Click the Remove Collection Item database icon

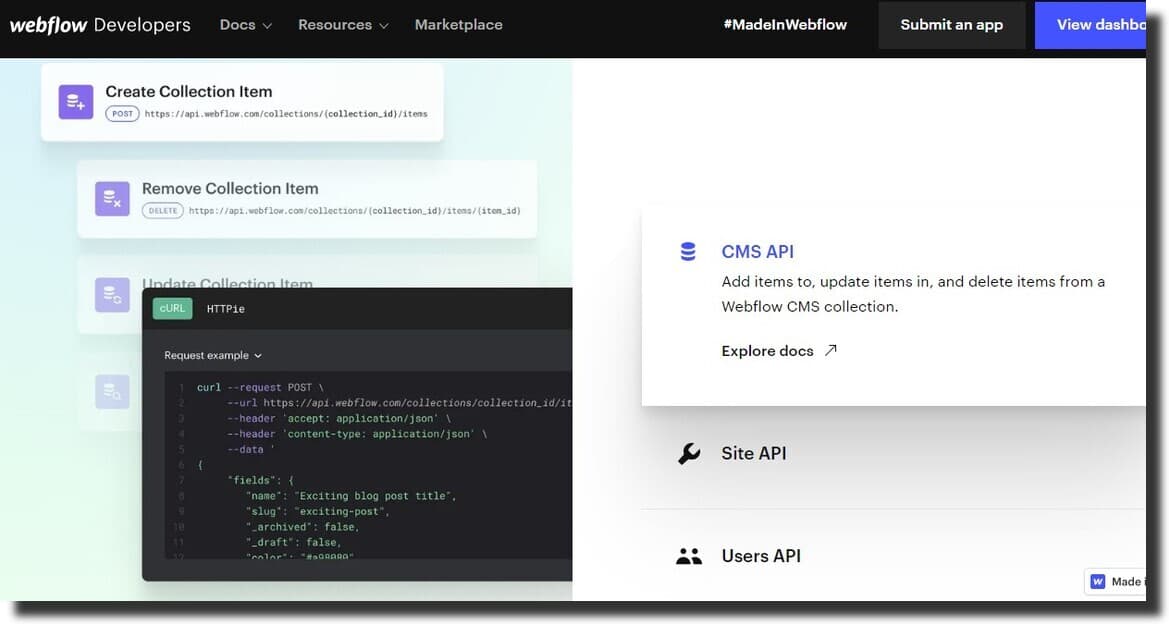(x=113, y=198)
